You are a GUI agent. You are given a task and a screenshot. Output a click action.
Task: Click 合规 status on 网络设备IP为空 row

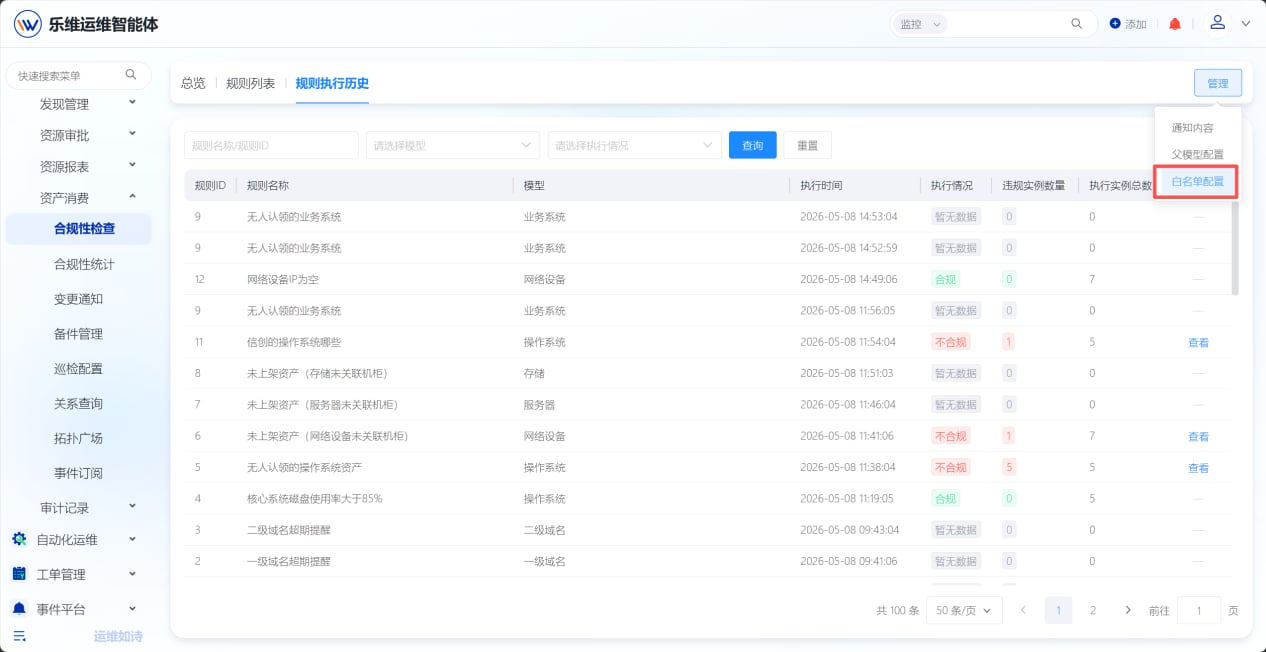[x=945, y=279]
